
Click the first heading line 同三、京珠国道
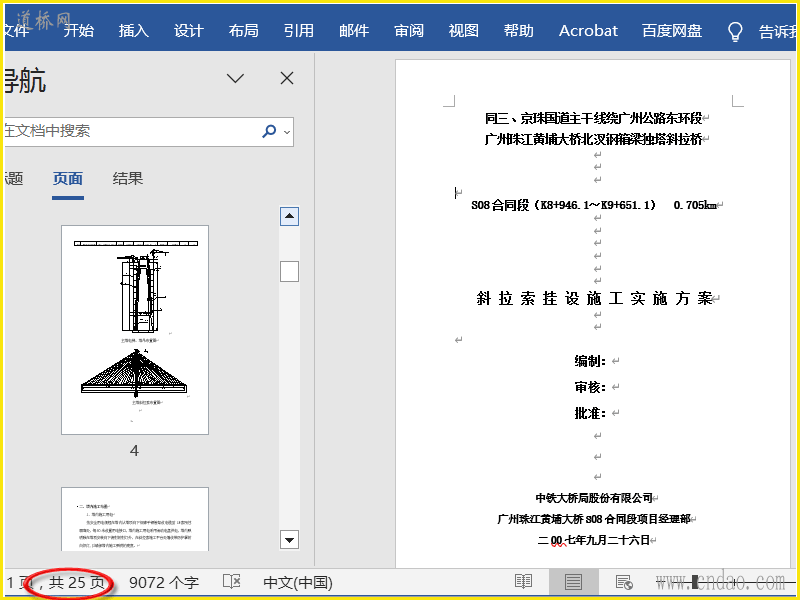coord(594,118)
